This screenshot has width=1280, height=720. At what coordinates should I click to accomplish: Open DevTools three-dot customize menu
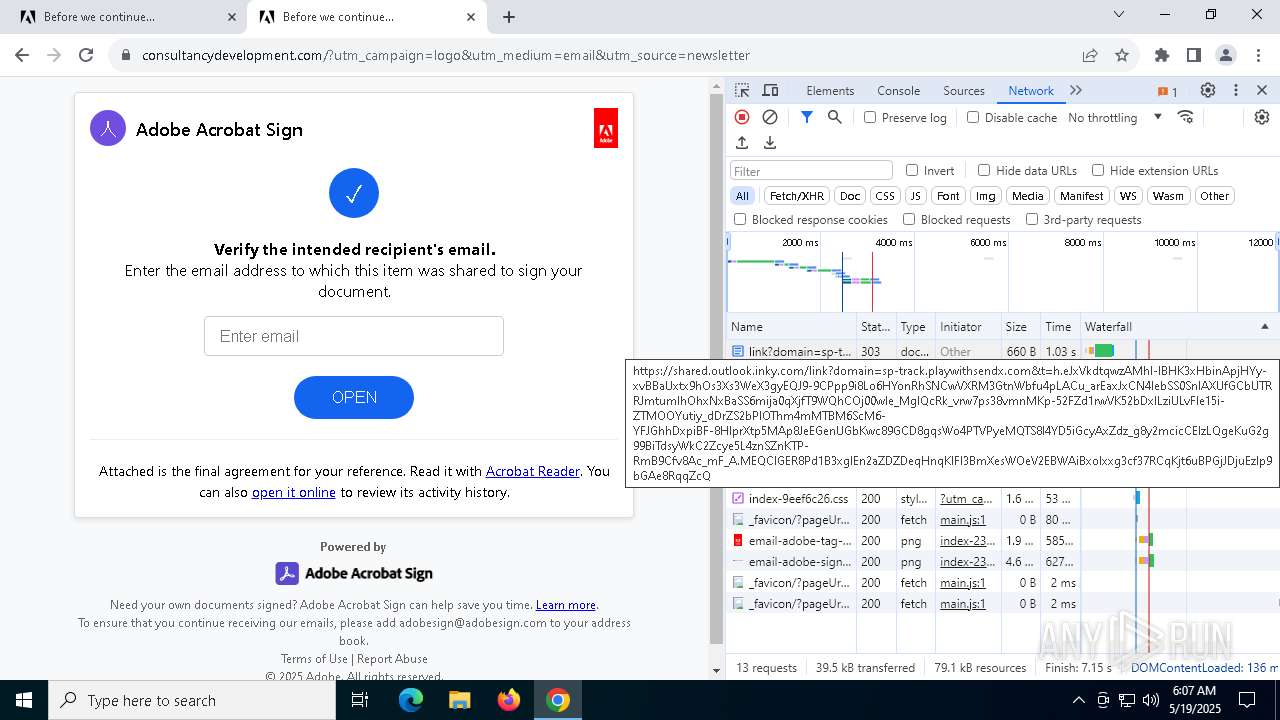tap(1236, 90)
